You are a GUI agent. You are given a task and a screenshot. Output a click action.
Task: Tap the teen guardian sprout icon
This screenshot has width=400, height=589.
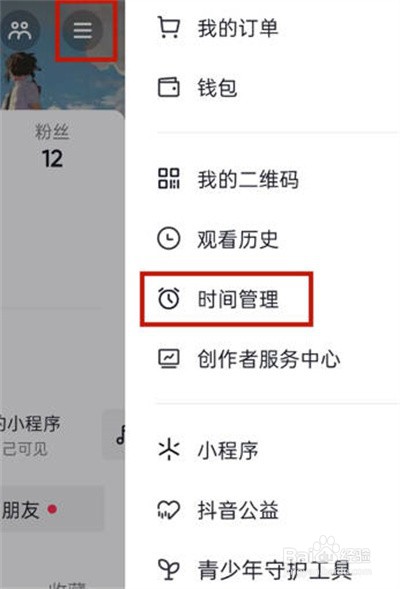(x=168, y=569)
